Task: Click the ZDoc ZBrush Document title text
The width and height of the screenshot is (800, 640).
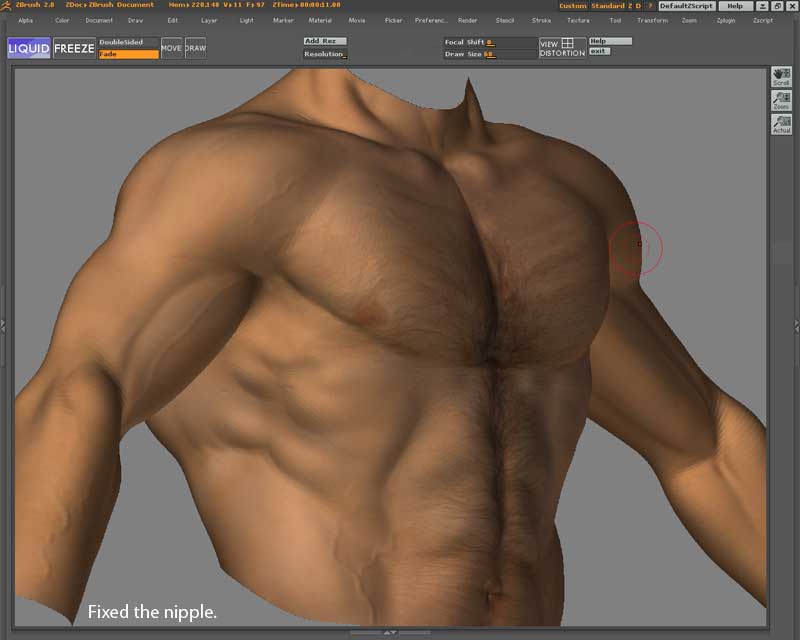Action: (x=110, y=5)
